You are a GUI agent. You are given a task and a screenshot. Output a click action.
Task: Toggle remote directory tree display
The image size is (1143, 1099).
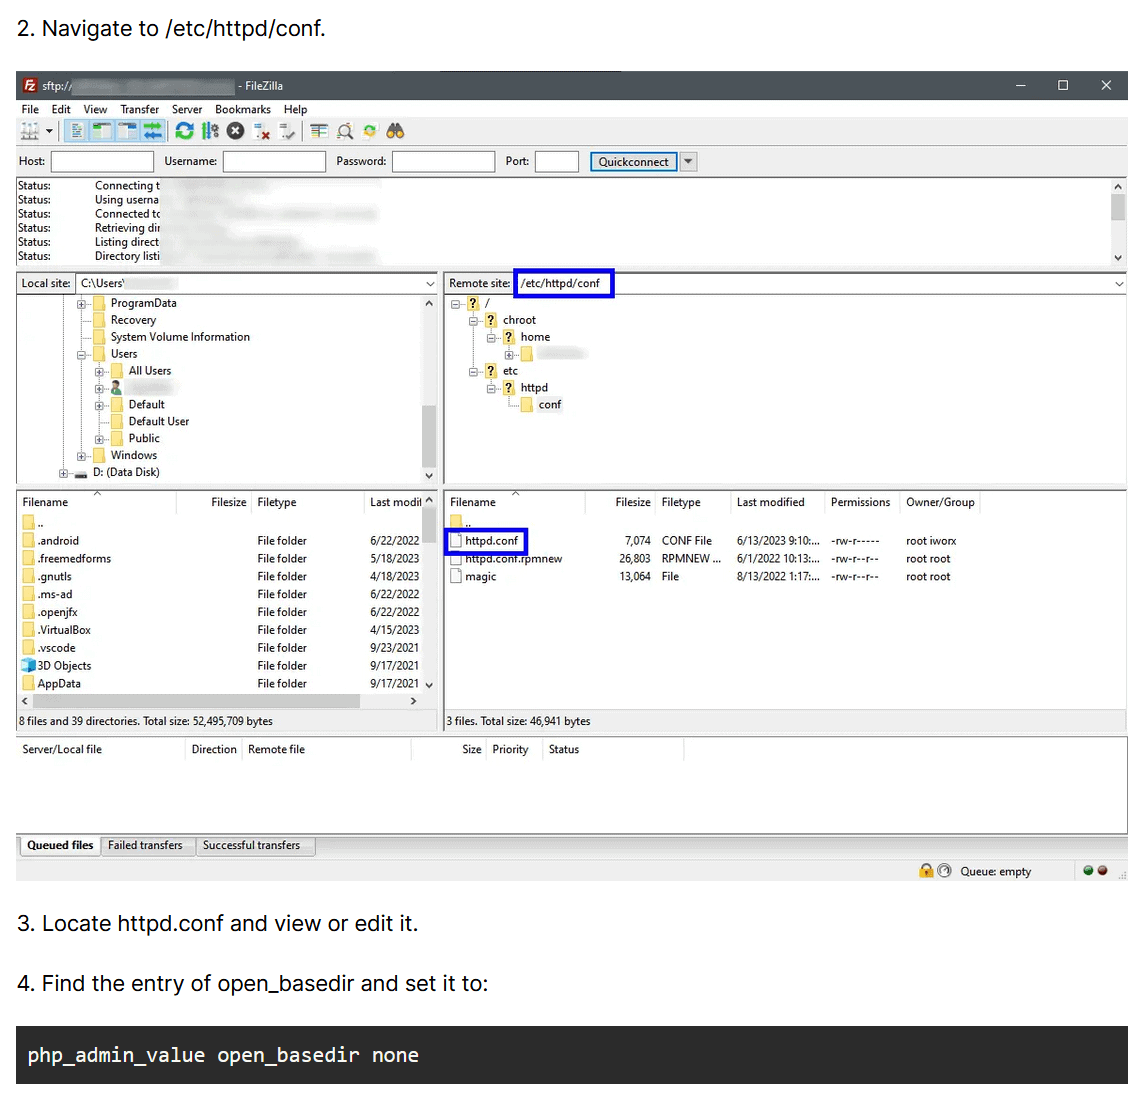pos(128,131)
